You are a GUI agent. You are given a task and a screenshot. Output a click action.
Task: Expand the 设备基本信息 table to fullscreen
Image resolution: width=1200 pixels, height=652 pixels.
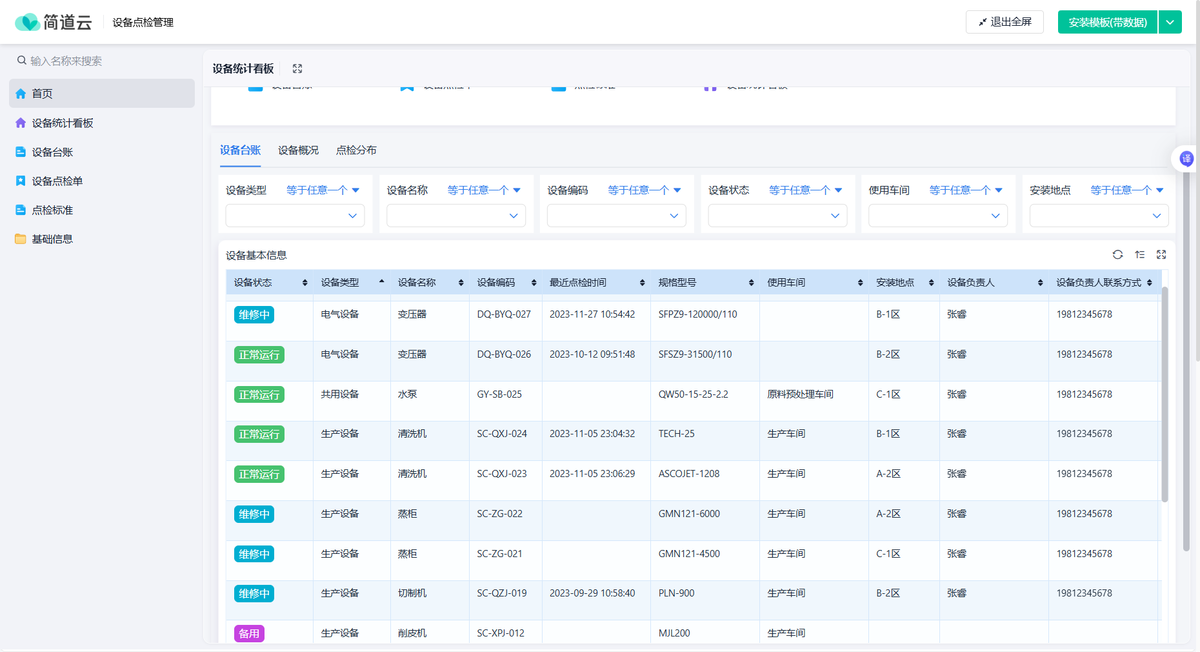pos(1161,255)
